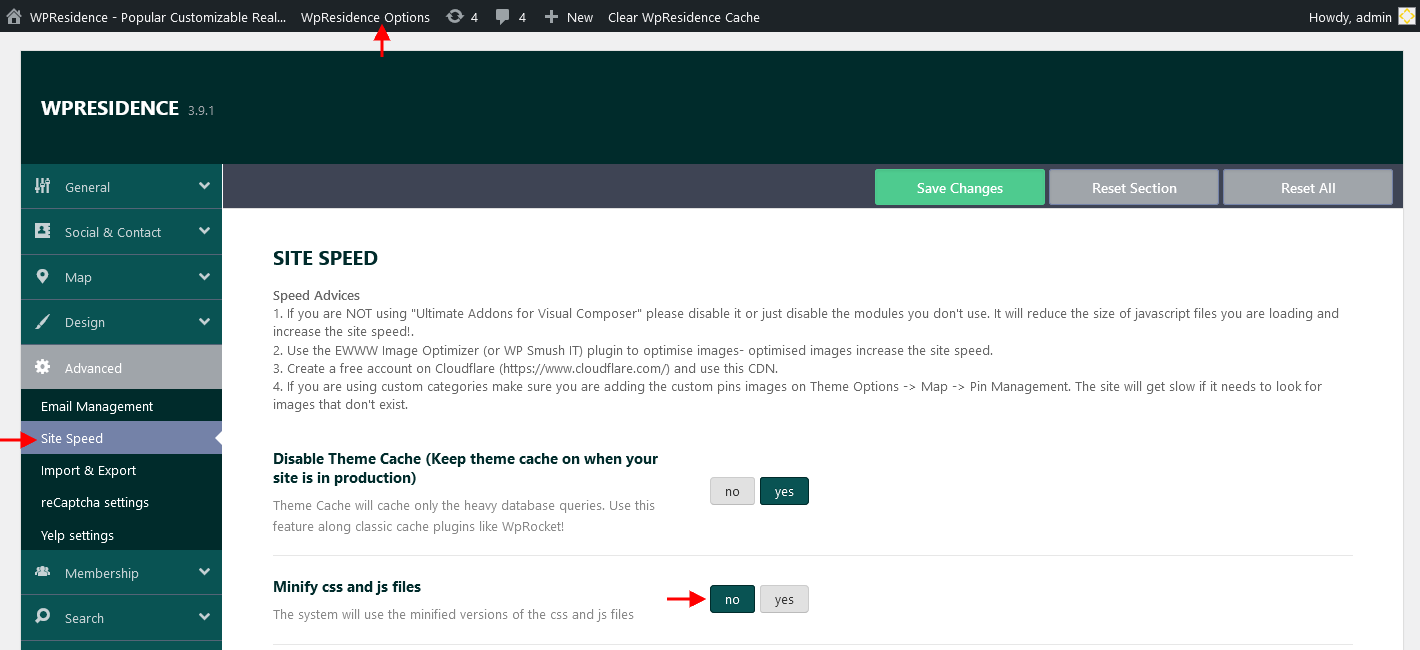Set Minify css and js to no

point(732,599)
